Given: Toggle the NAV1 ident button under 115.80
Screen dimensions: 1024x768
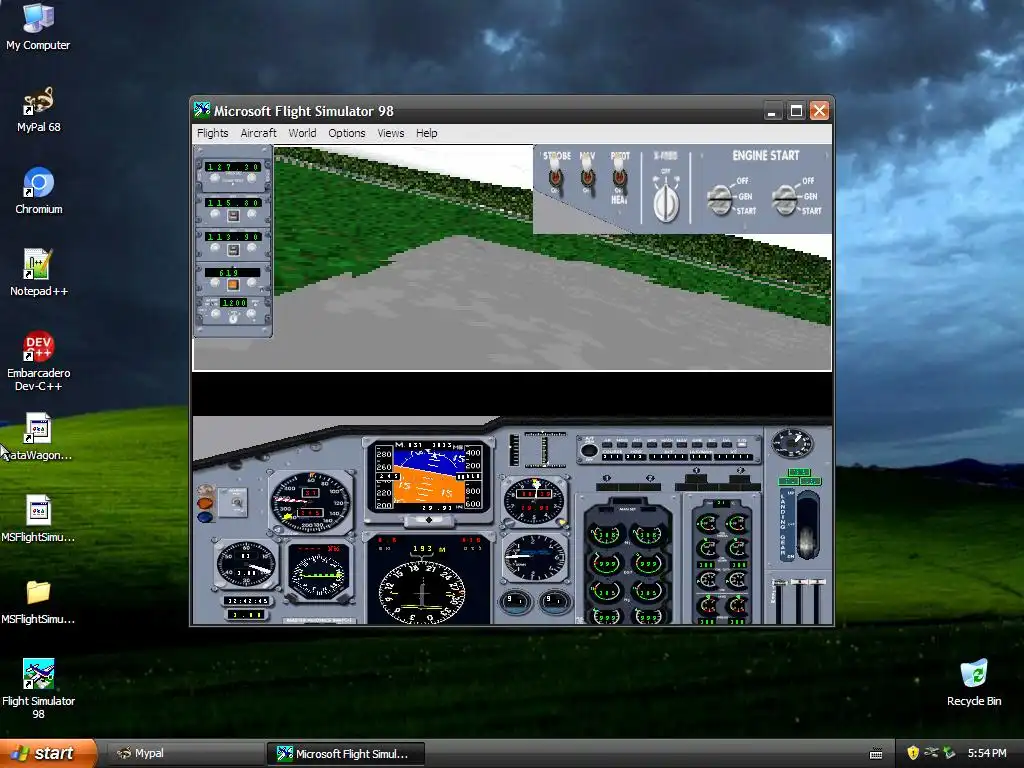Looking at the screenshot, I should pyautogui.click(x=233, y=216).
